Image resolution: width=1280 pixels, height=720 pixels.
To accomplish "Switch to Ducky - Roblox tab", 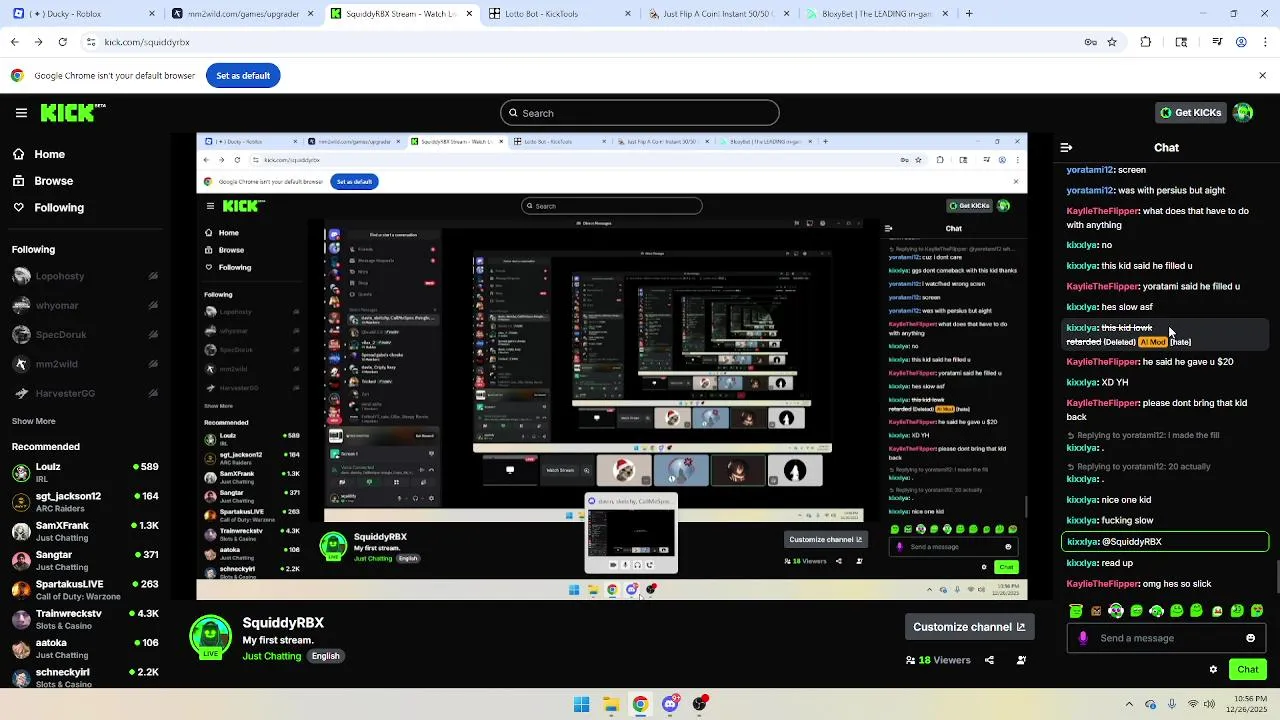I will 86,14.
